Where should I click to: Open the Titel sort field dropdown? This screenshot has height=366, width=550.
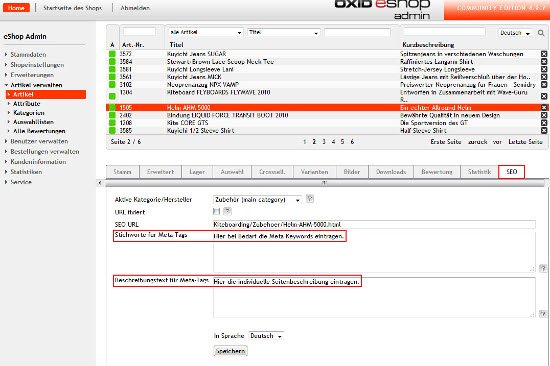point(284,32)
